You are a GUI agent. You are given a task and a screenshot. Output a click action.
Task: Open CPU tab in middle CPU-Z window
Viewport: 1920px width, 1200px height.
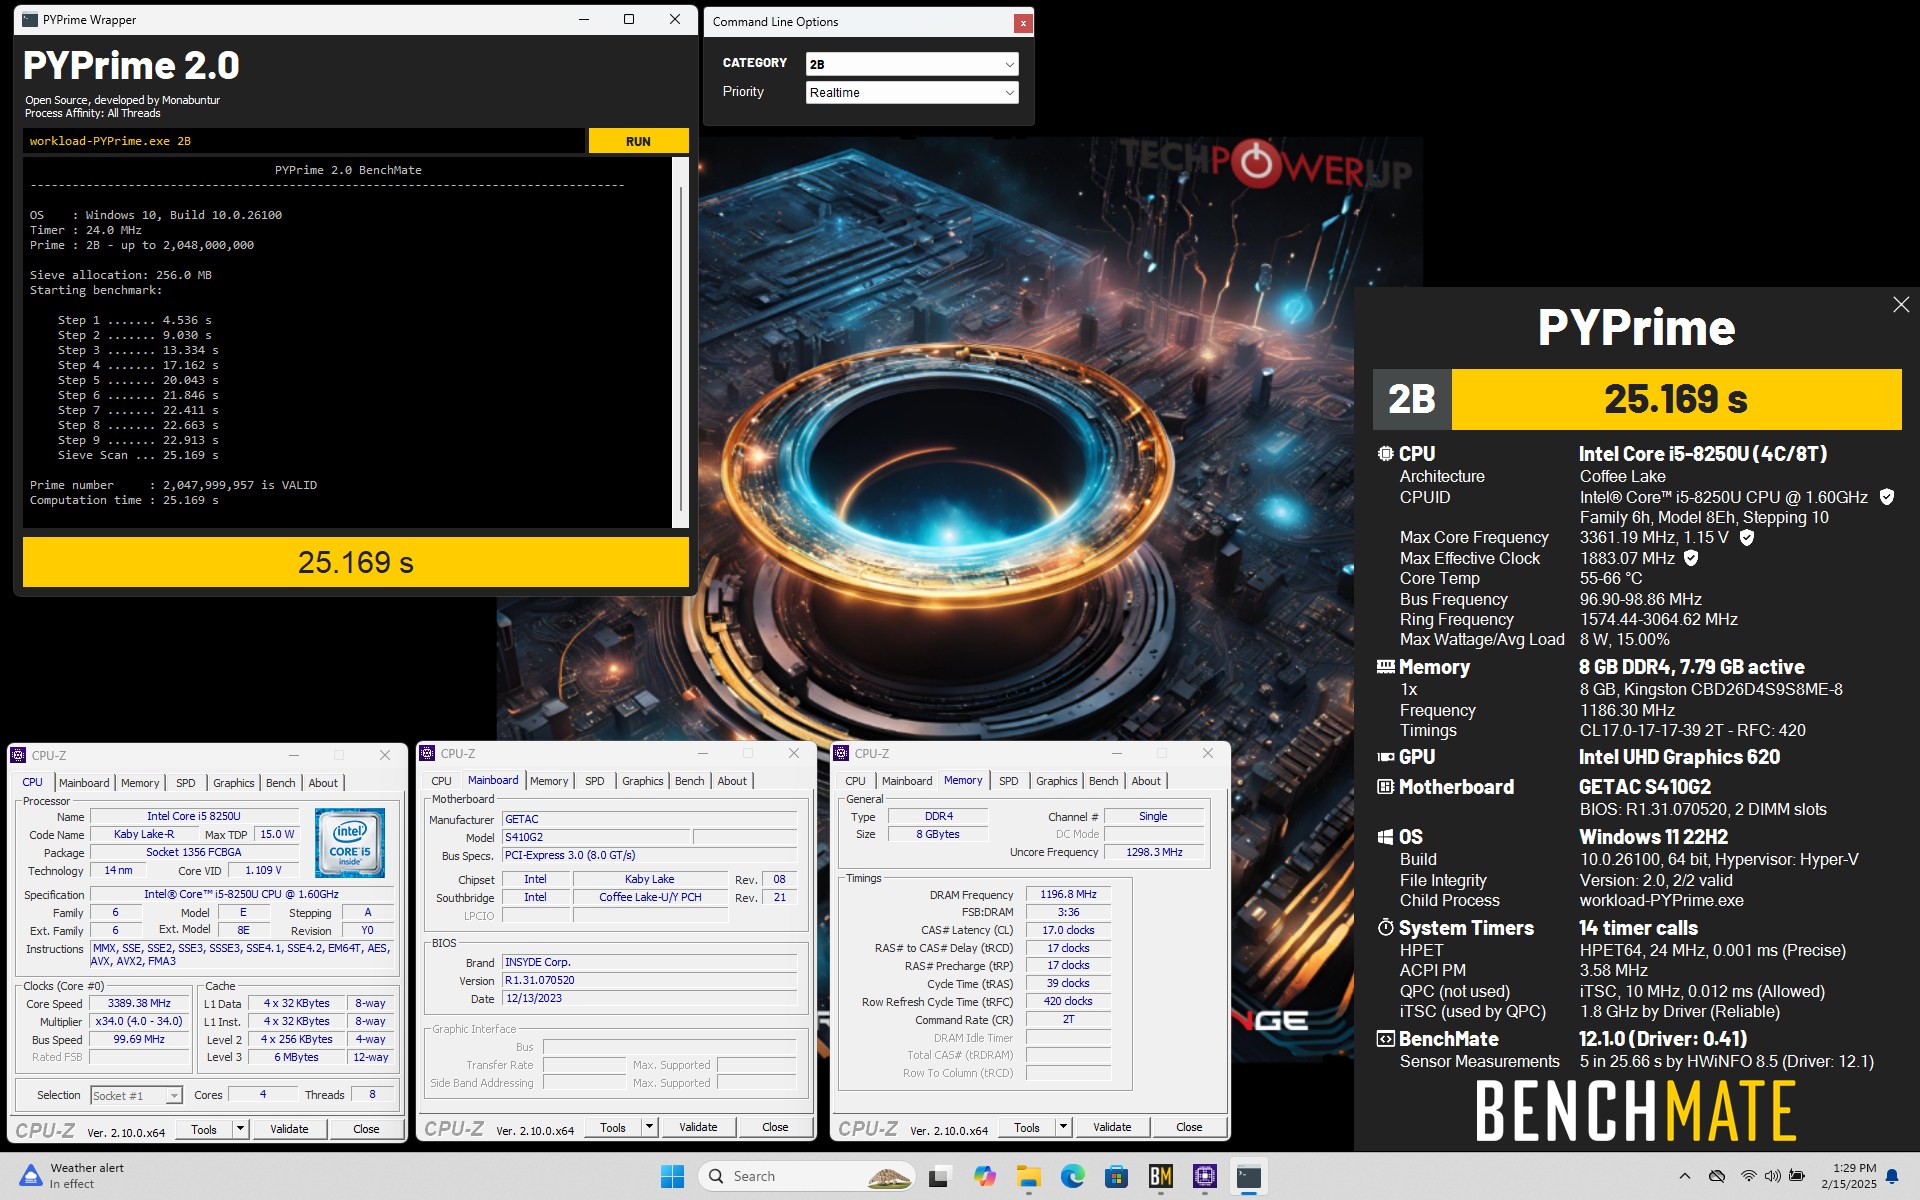point(441,781)
